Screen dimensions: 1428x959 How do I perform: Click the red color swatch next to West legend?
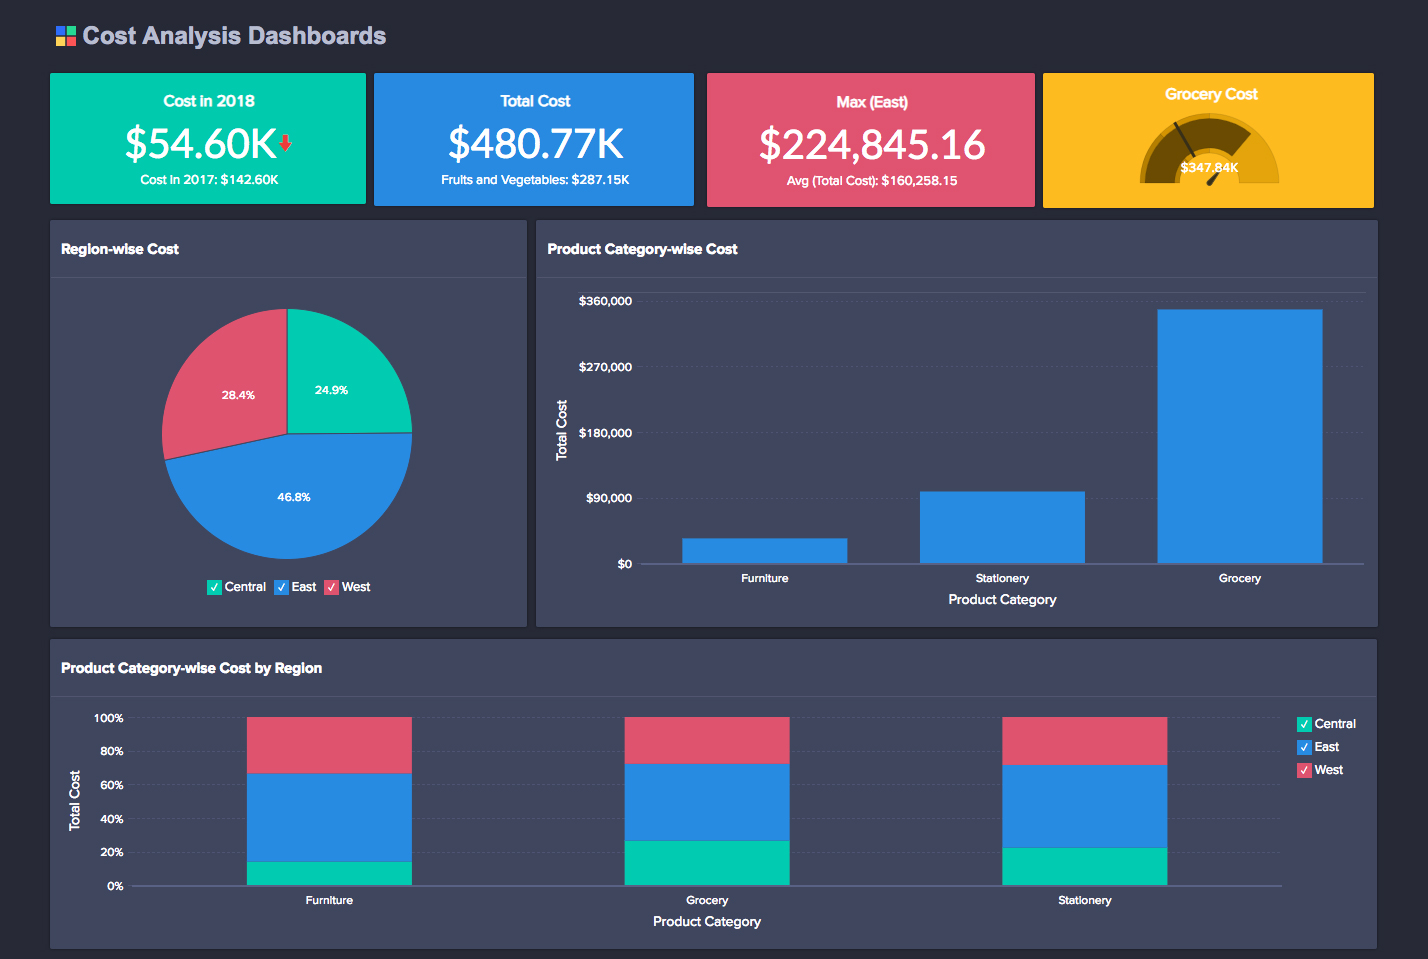pyautogui.click(x=331, y=587)
